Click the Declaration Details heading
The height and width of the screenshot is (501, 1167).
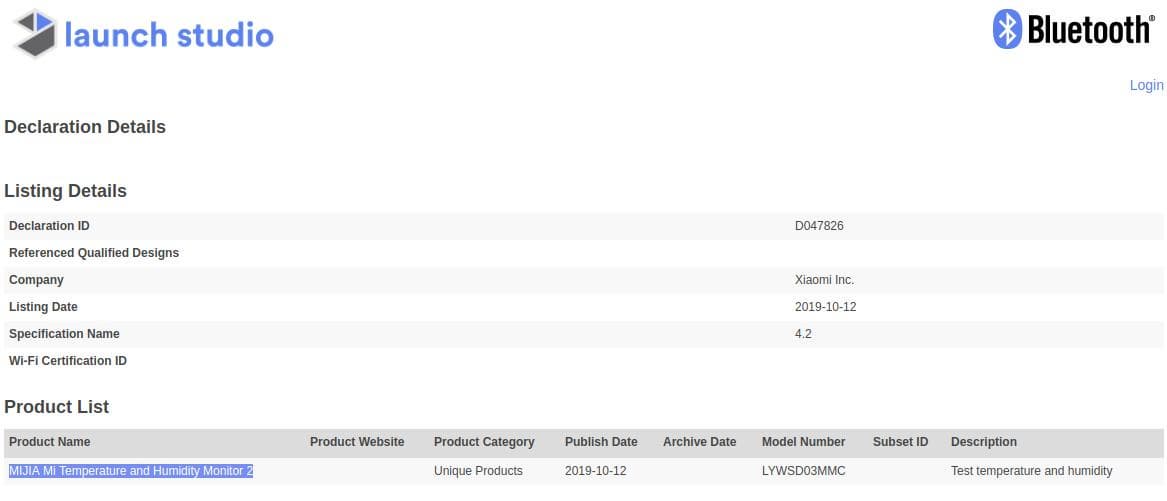[85, 127]
